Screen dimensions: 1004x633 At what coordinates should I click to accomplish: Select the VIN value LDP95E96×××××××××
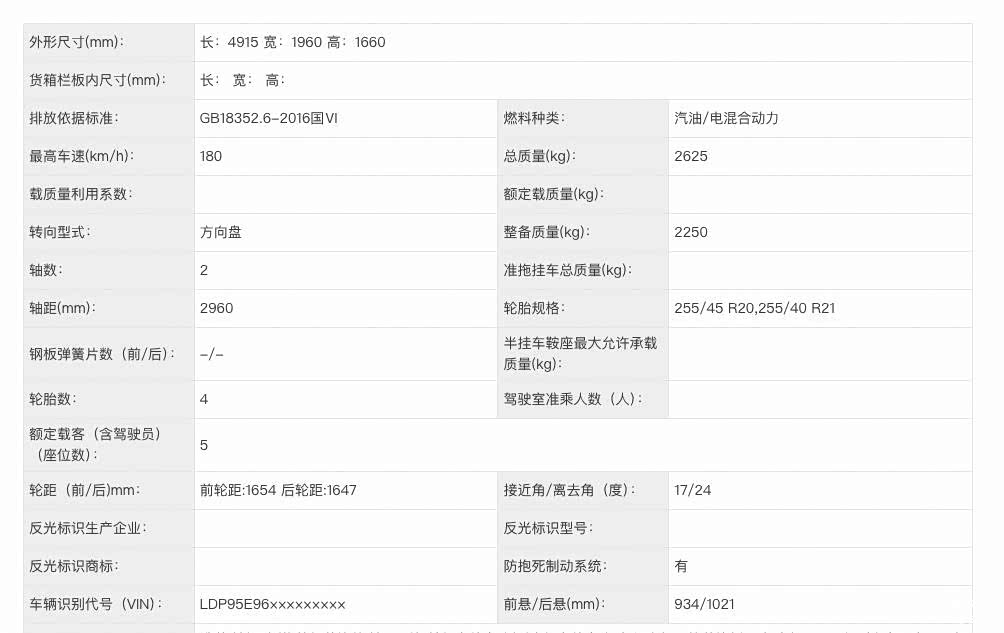[x=273, y=604]
